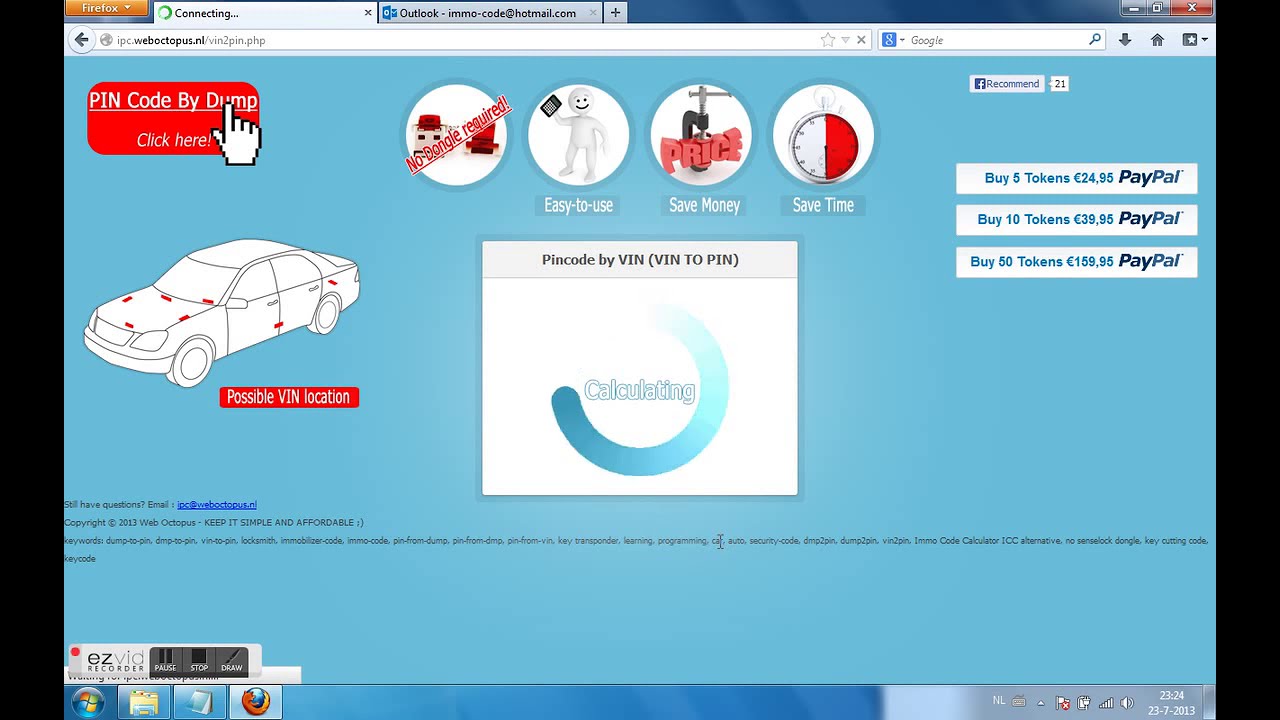Buy 10 Tokens €39,95 via PayPal
This screenshot has height=720, width=1280.
click(x=1077, y=220)
